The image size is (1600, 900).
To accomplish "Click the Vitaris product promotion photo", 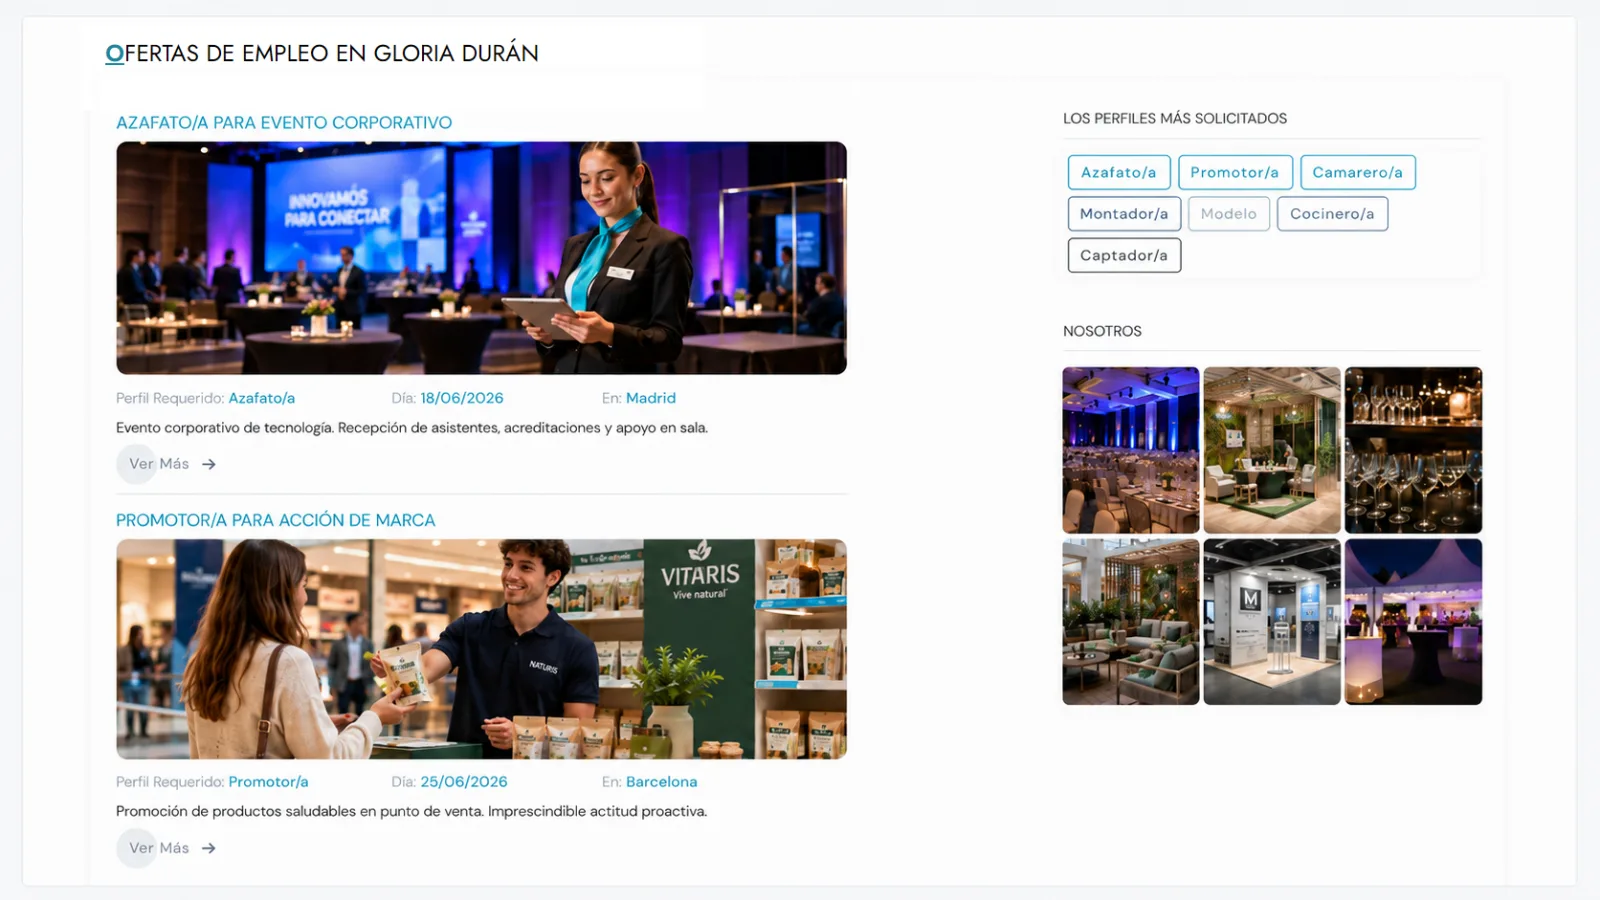I will point(481,649).
